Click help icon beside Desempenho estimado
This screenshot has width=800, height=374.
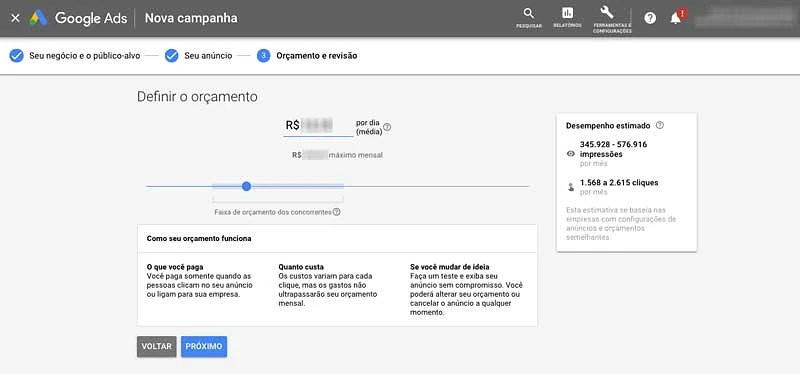click(660, 125)
